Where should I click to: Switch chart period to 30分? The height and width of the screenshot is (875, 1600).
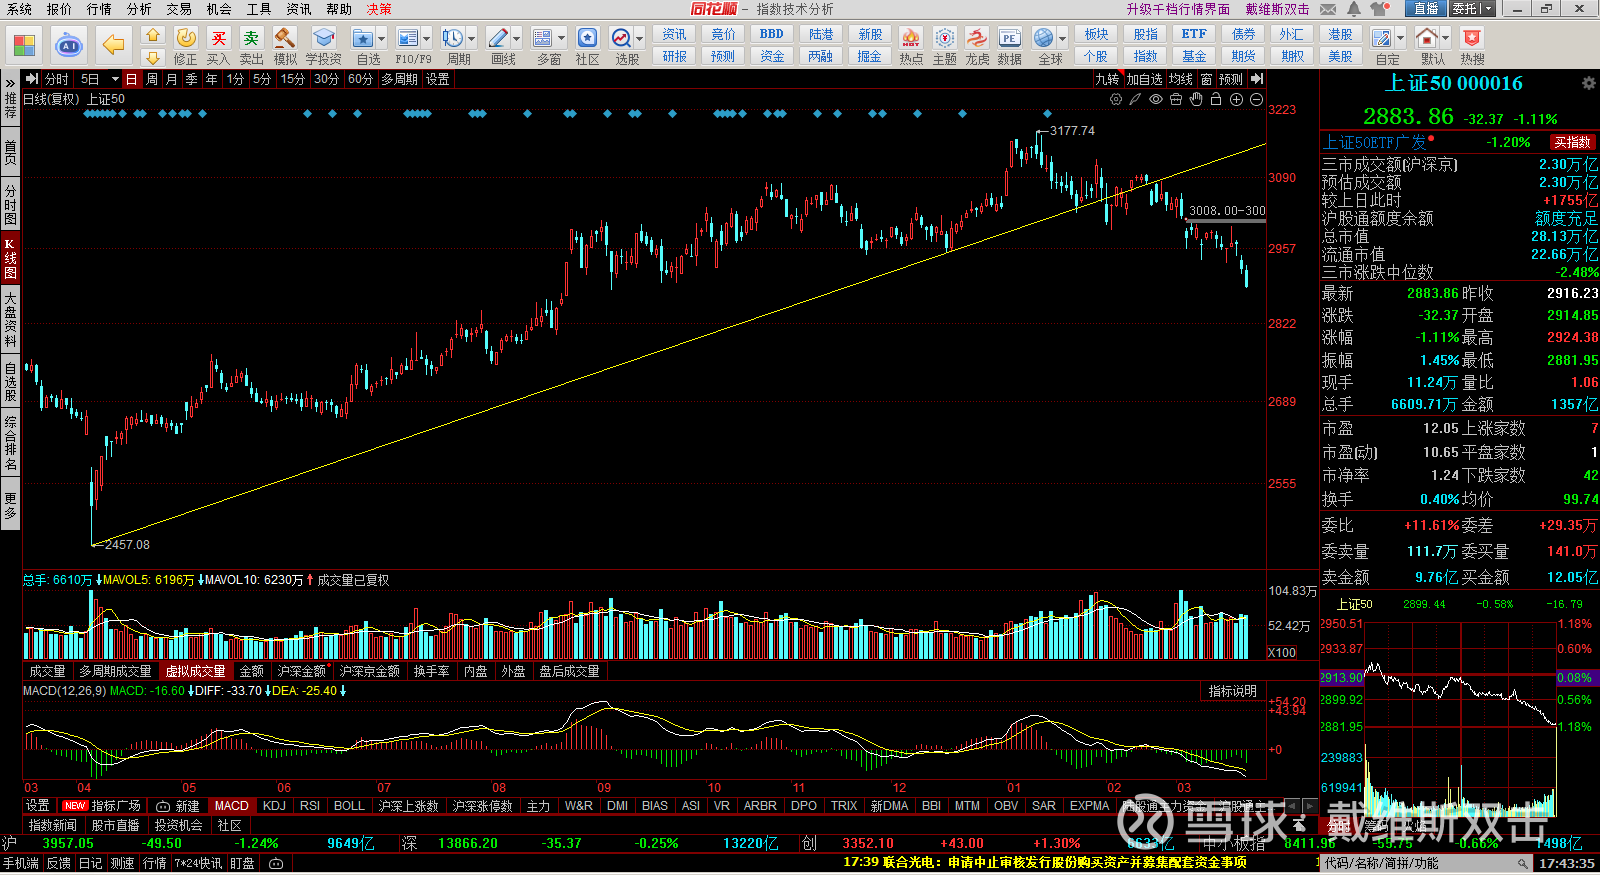pyautogui.click(x=326, y=79)
